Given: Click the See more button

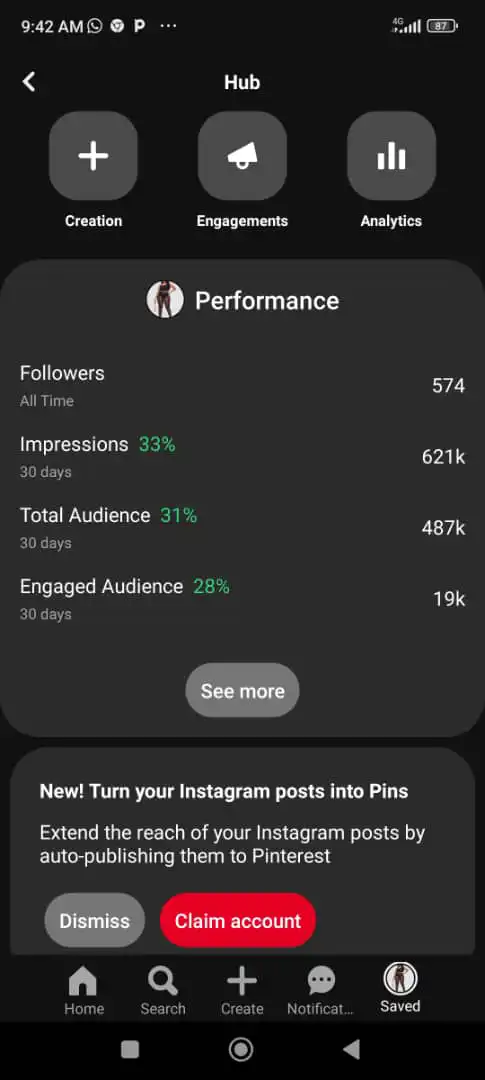Looking at the screenshot, I should pos(242,690).
